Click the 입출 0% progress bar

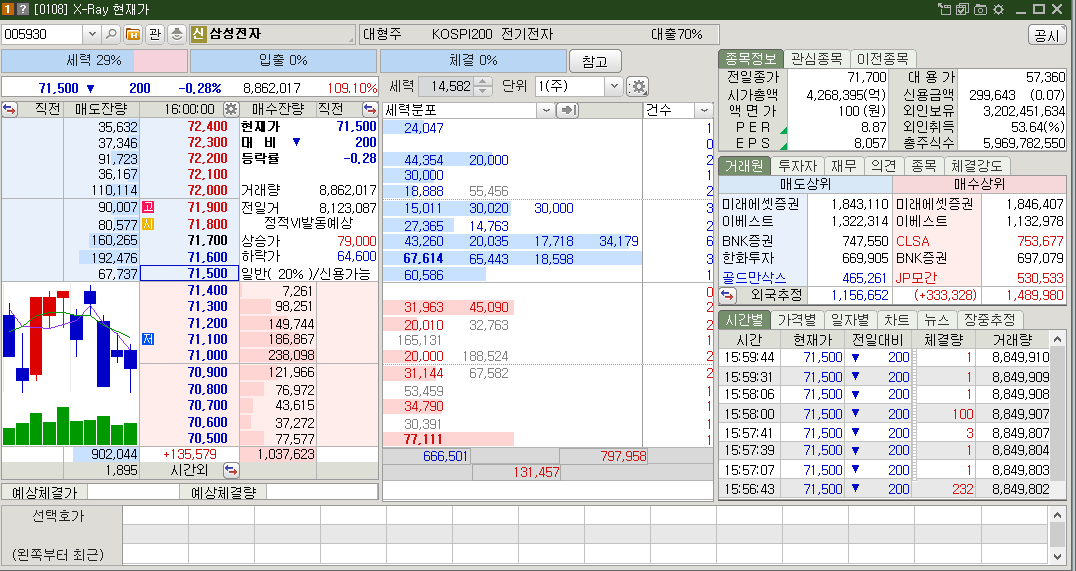point(283,60)
